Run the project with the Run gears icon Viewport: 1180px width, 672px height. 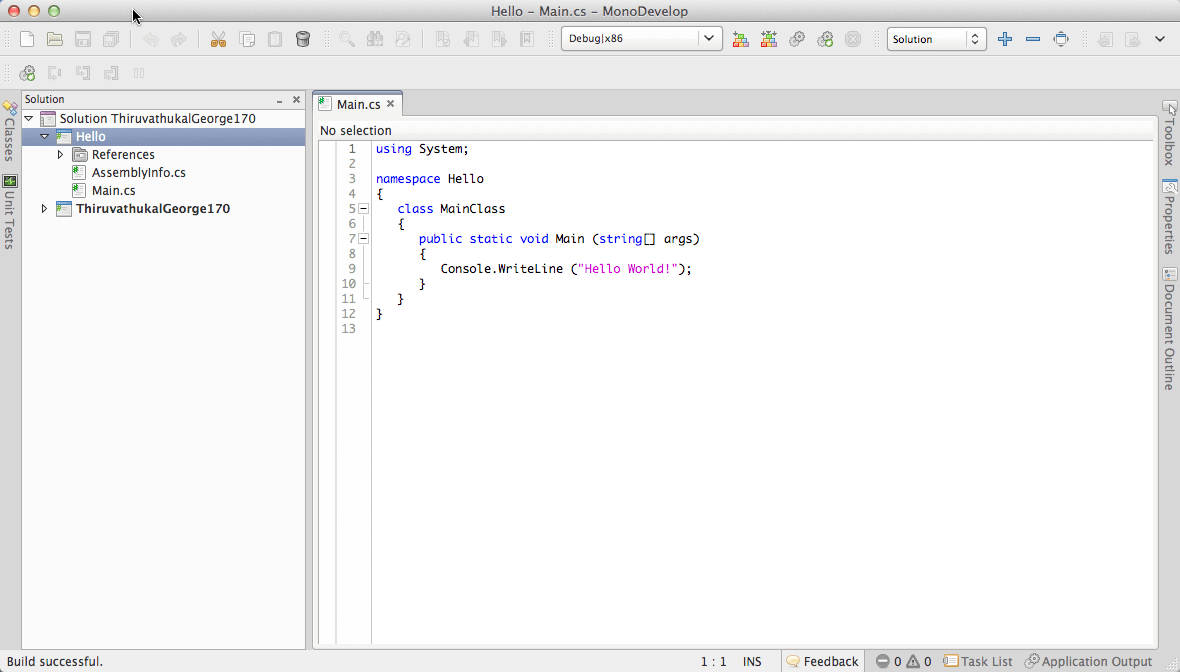[797, 38]
